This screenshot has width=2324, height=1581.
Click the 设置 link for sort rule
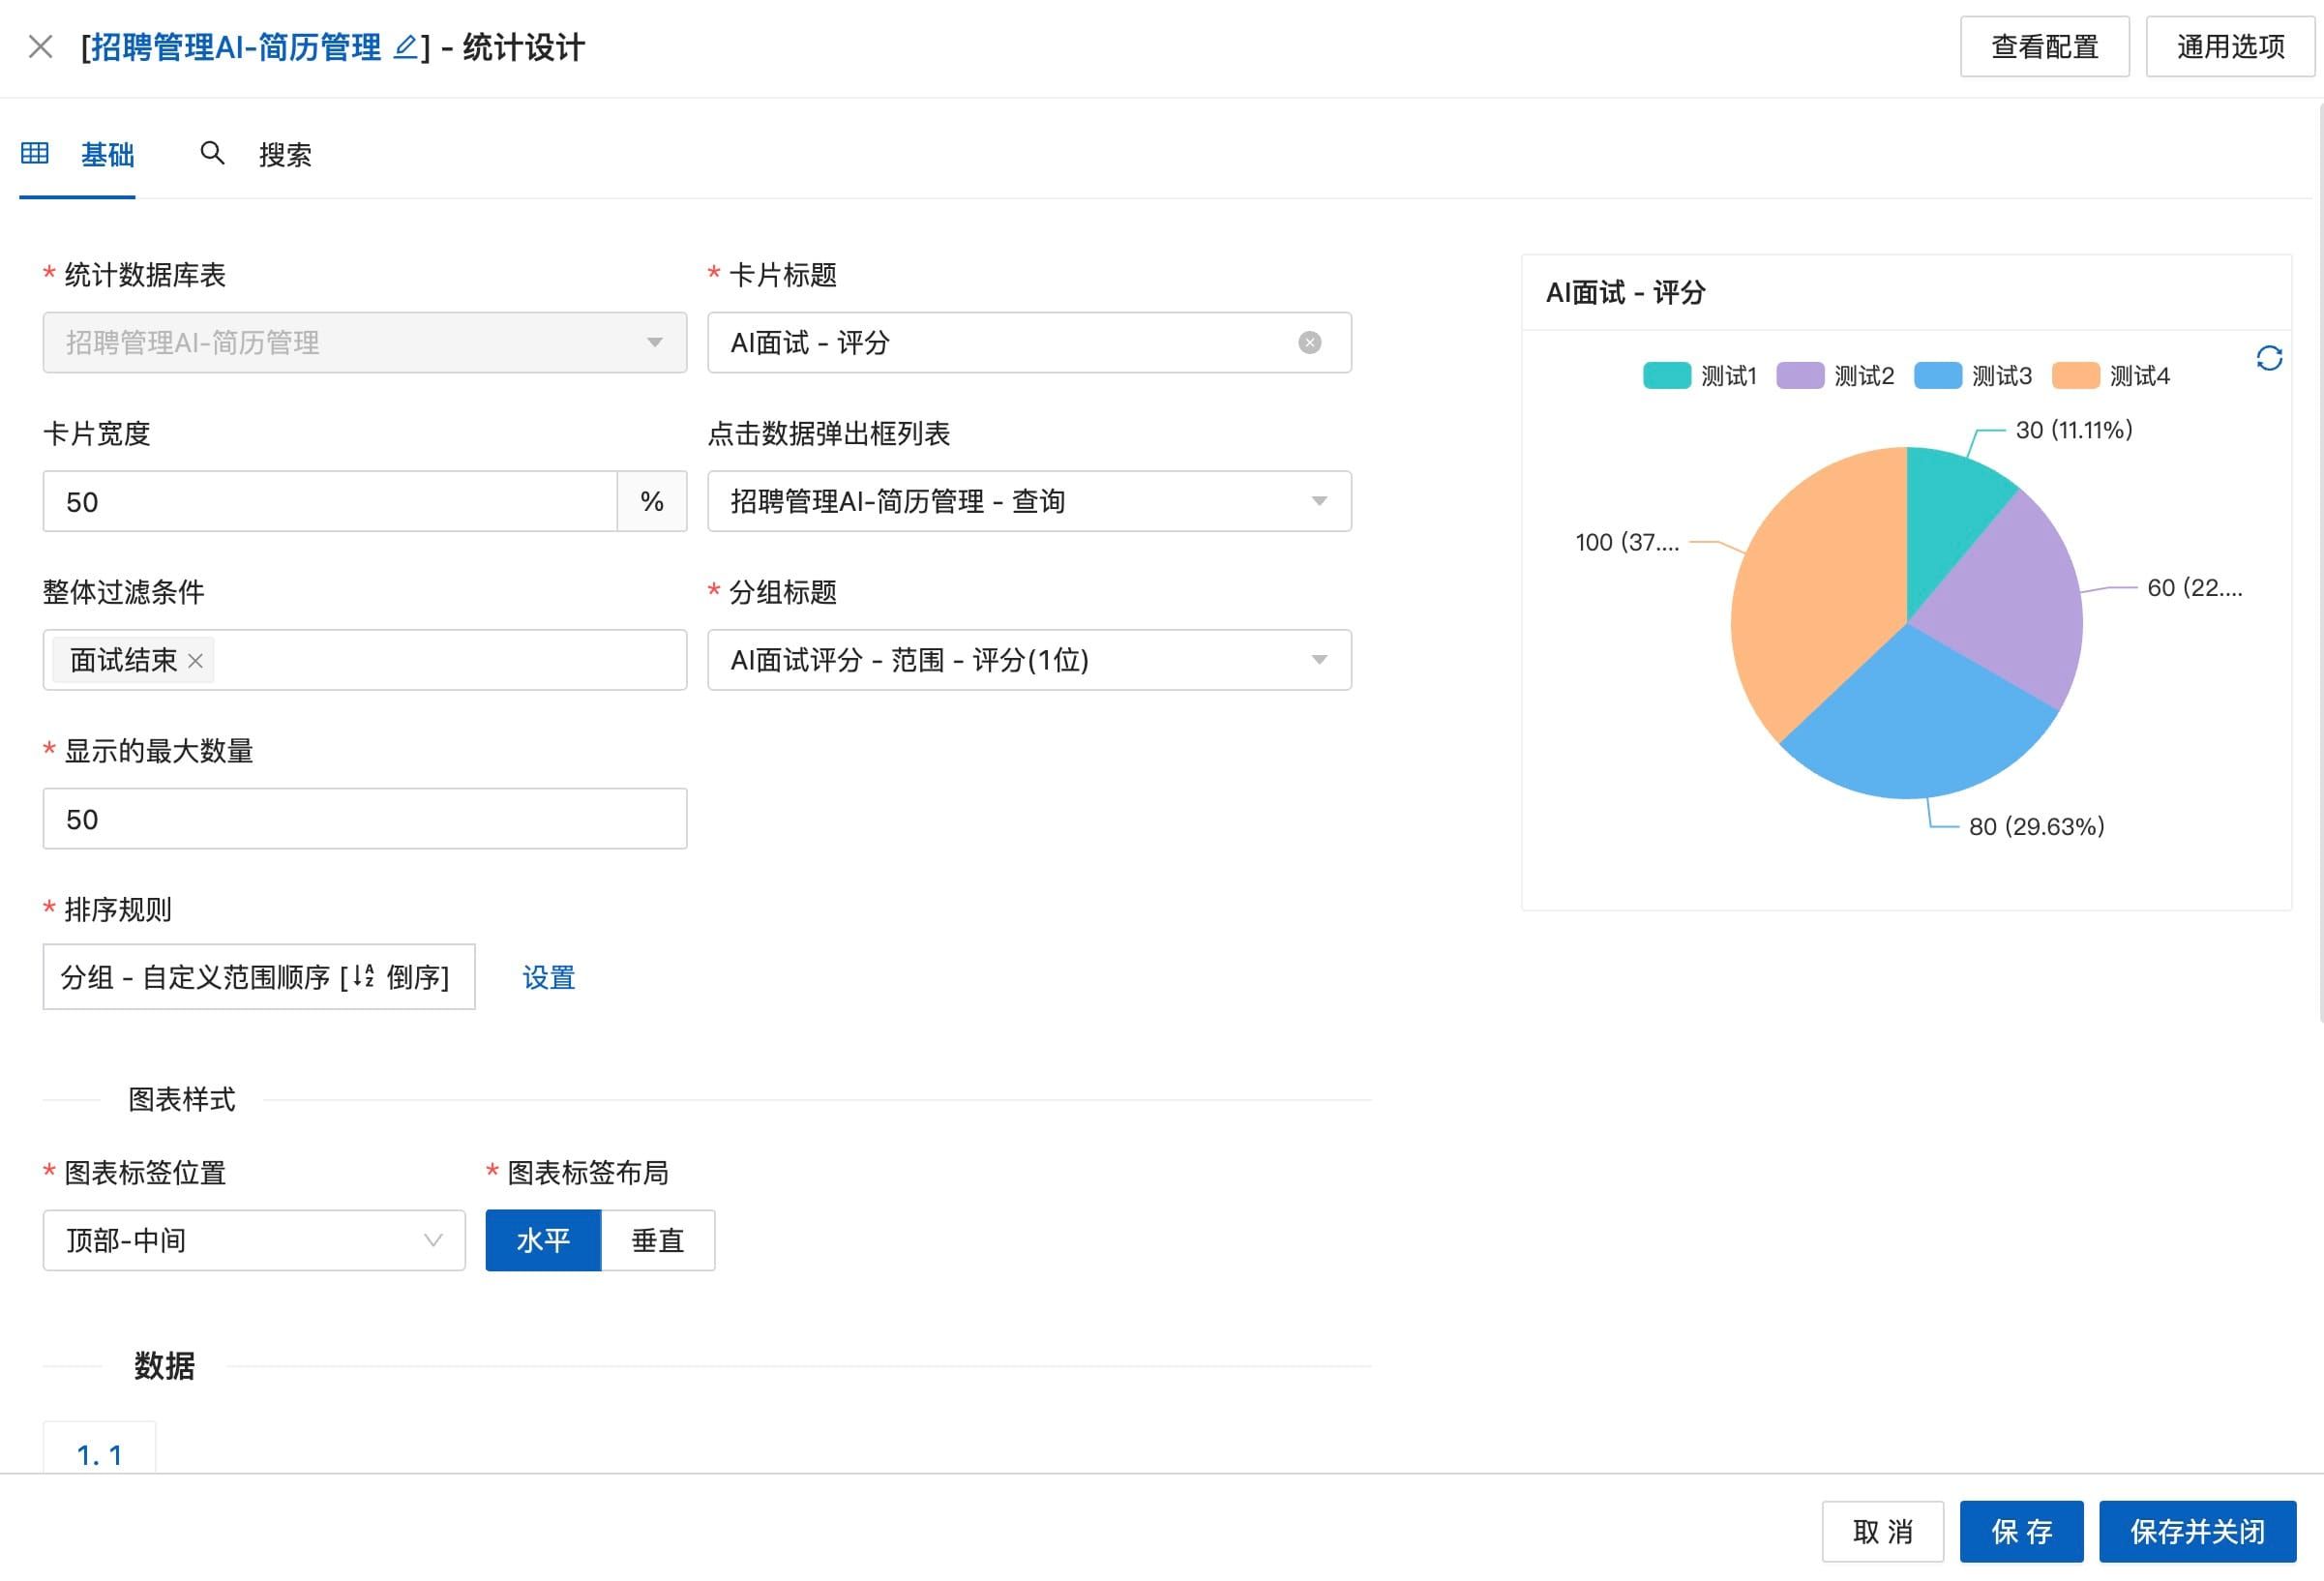[549, 977]
